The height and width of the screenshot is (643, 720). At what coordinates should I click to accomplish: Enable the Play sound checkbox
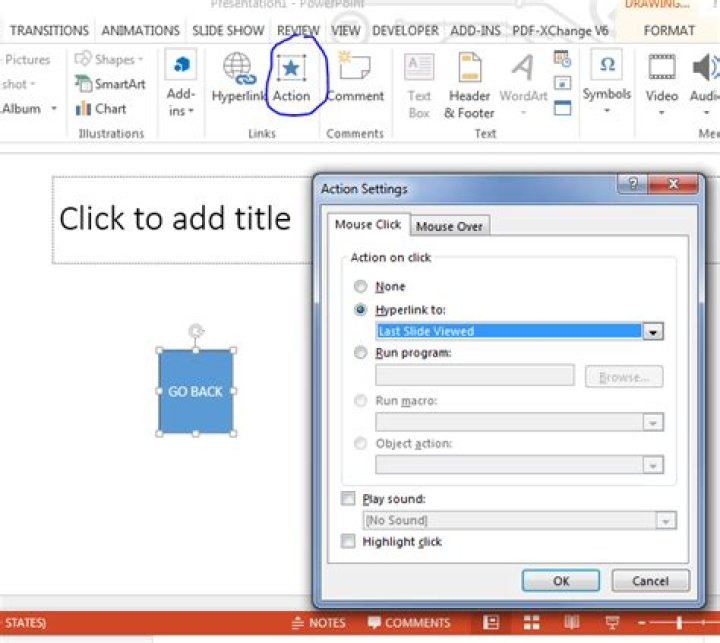point(348,498)
